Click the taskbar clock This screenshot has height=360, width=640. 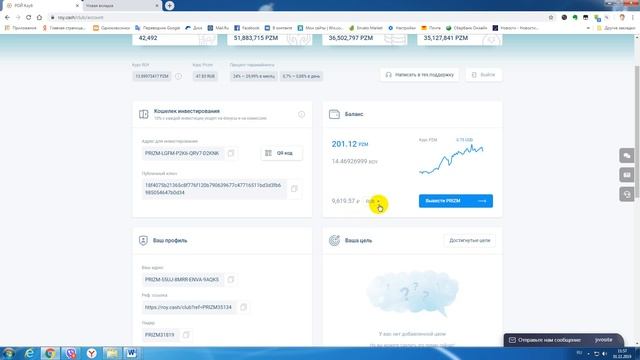[622, 353]
